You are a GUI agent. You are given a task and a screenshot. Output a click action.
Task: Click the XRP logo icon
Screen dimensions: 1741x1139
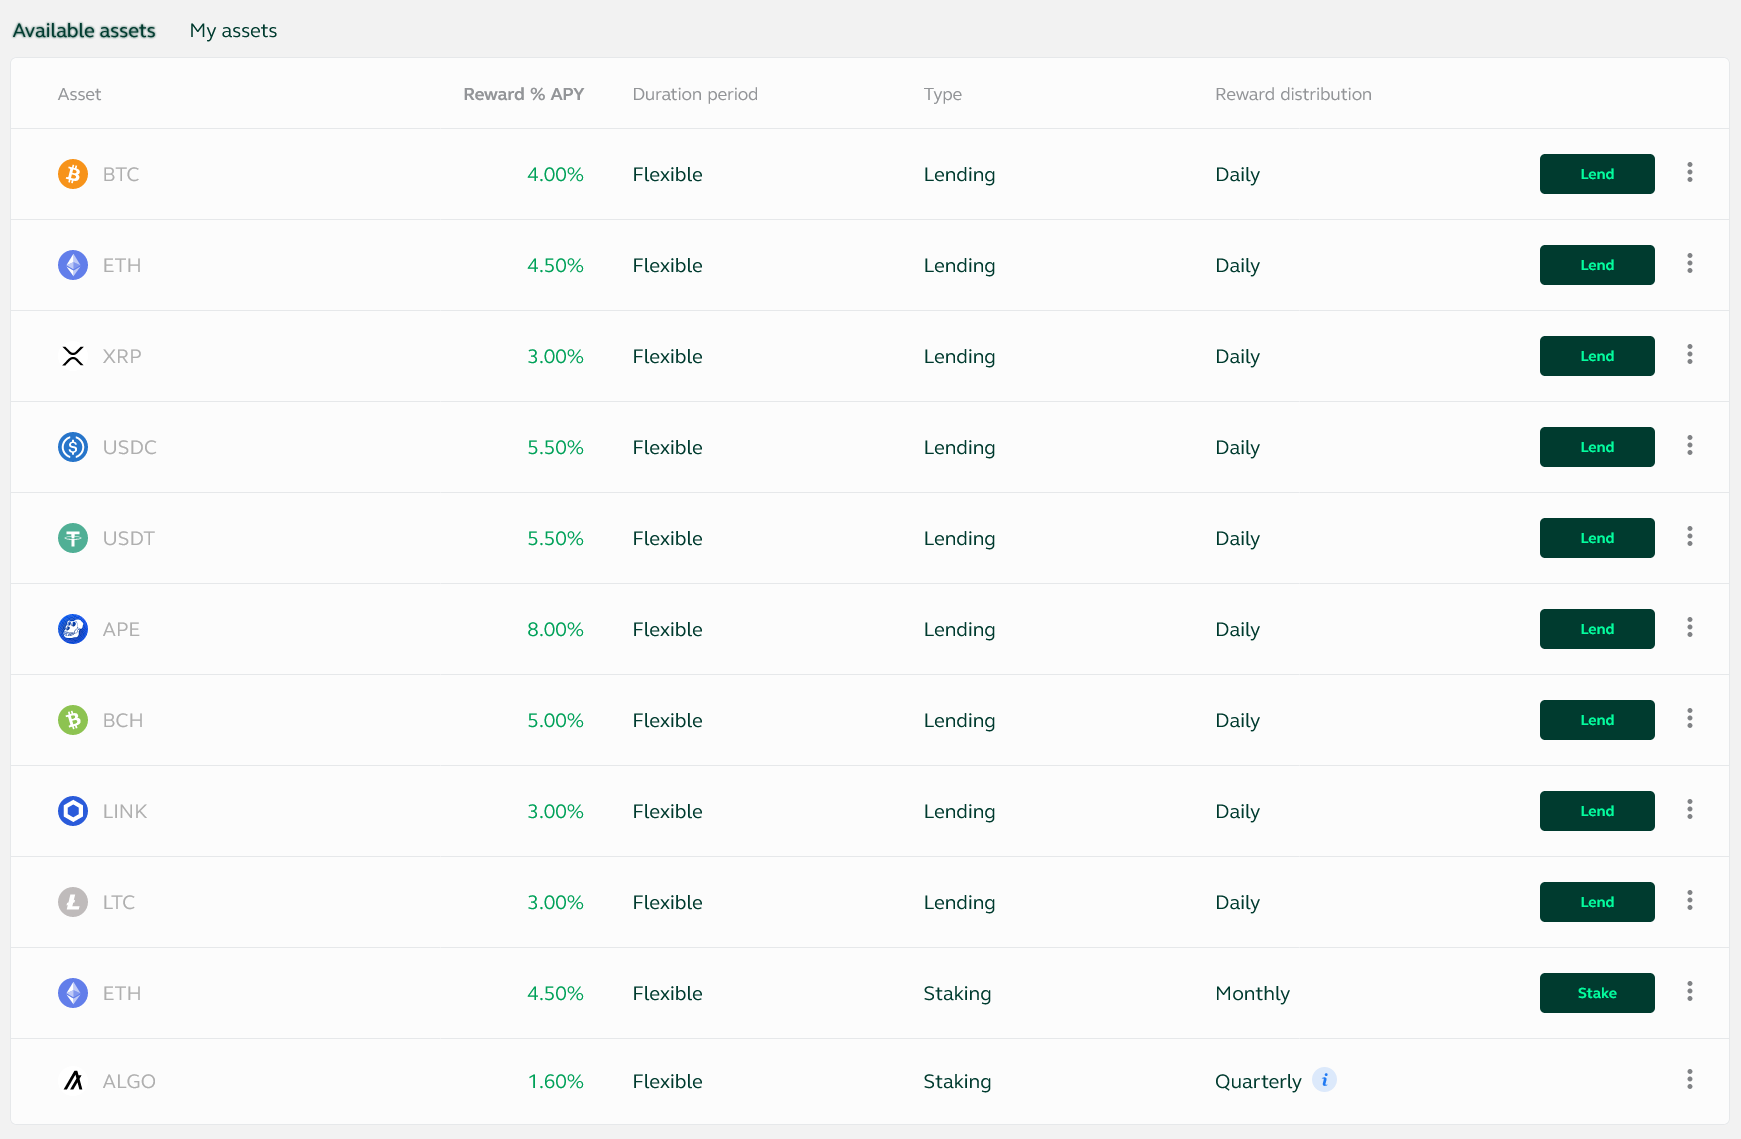coord(73,356)
